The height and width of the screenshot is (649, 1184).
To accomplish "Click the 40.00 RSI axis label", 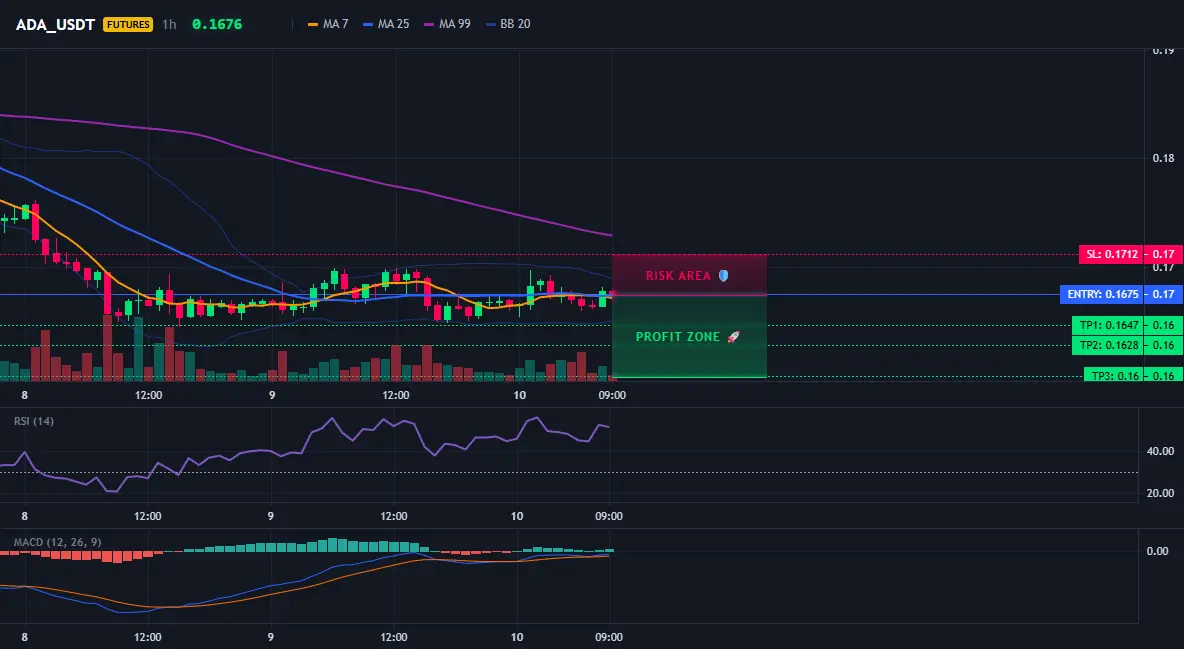I will click(x=1161, y=451).
